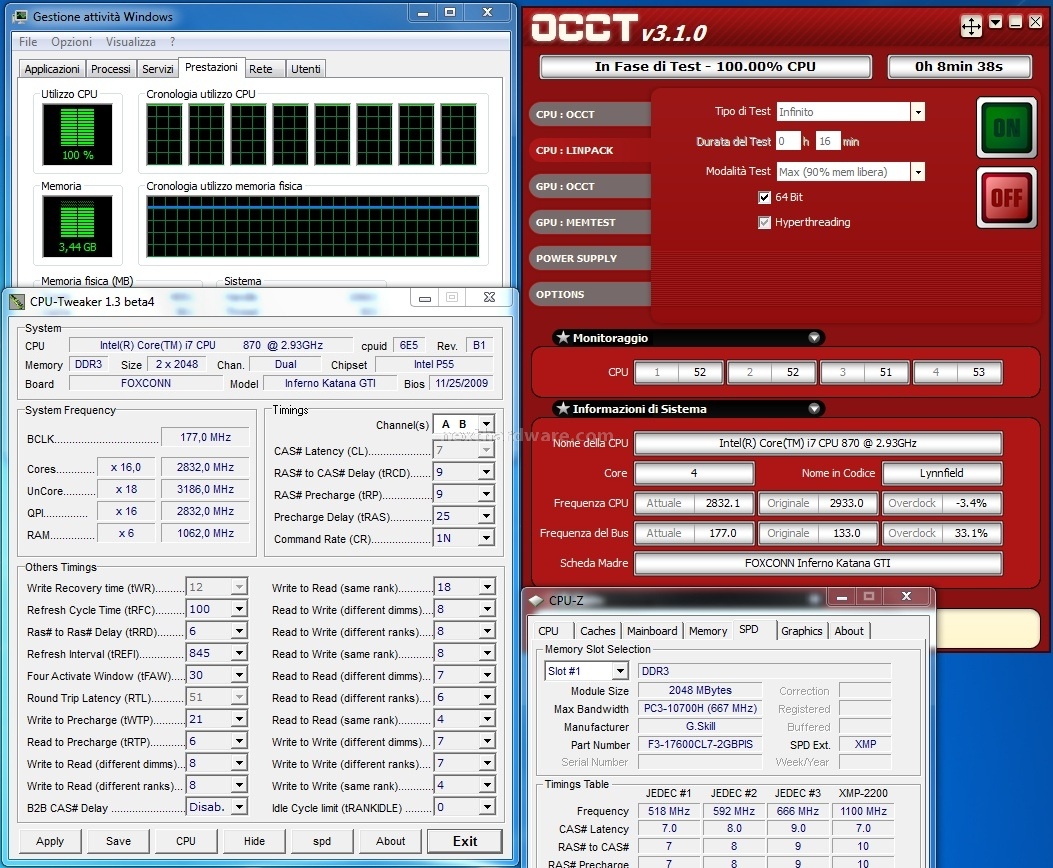Viewport: 1053px width, 868px height.
Task: Open the Visualizza menu
Action: [x=130, y=42]
